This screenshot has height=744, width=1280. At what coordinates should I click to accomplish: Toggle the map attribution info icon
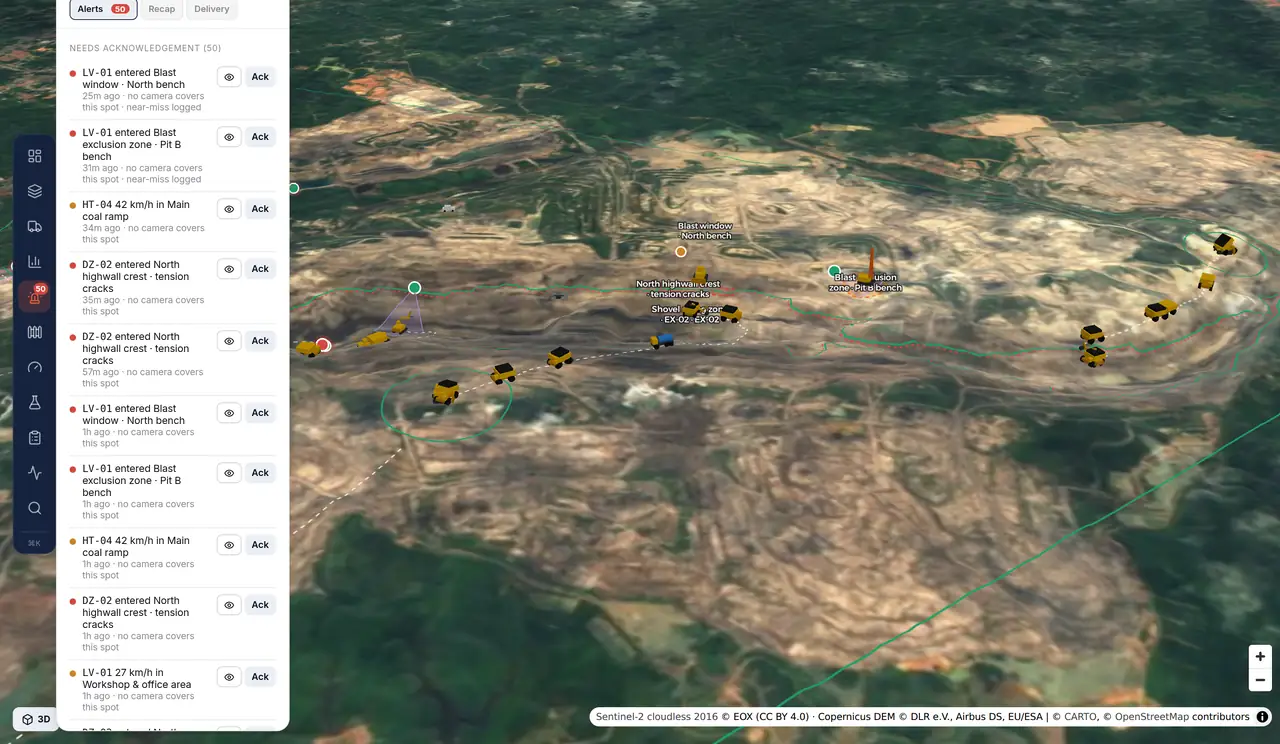coord(1262,717)
